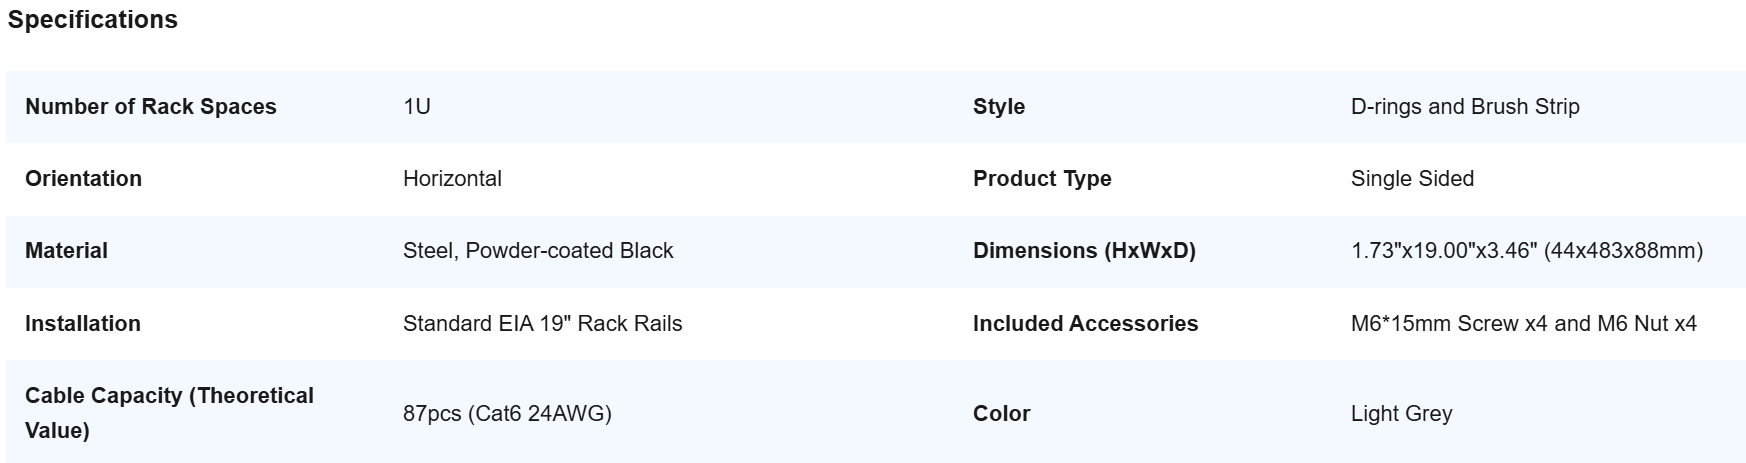Click the Specifications heading
This screenshot has height=463, width=1746.
pos(93,20)
